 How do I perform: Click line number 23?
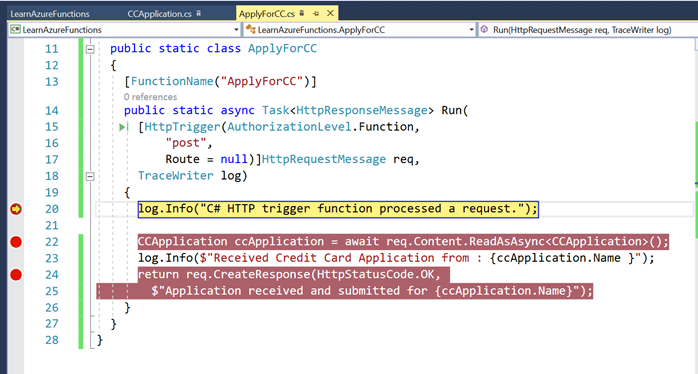[x=52, y=258]
